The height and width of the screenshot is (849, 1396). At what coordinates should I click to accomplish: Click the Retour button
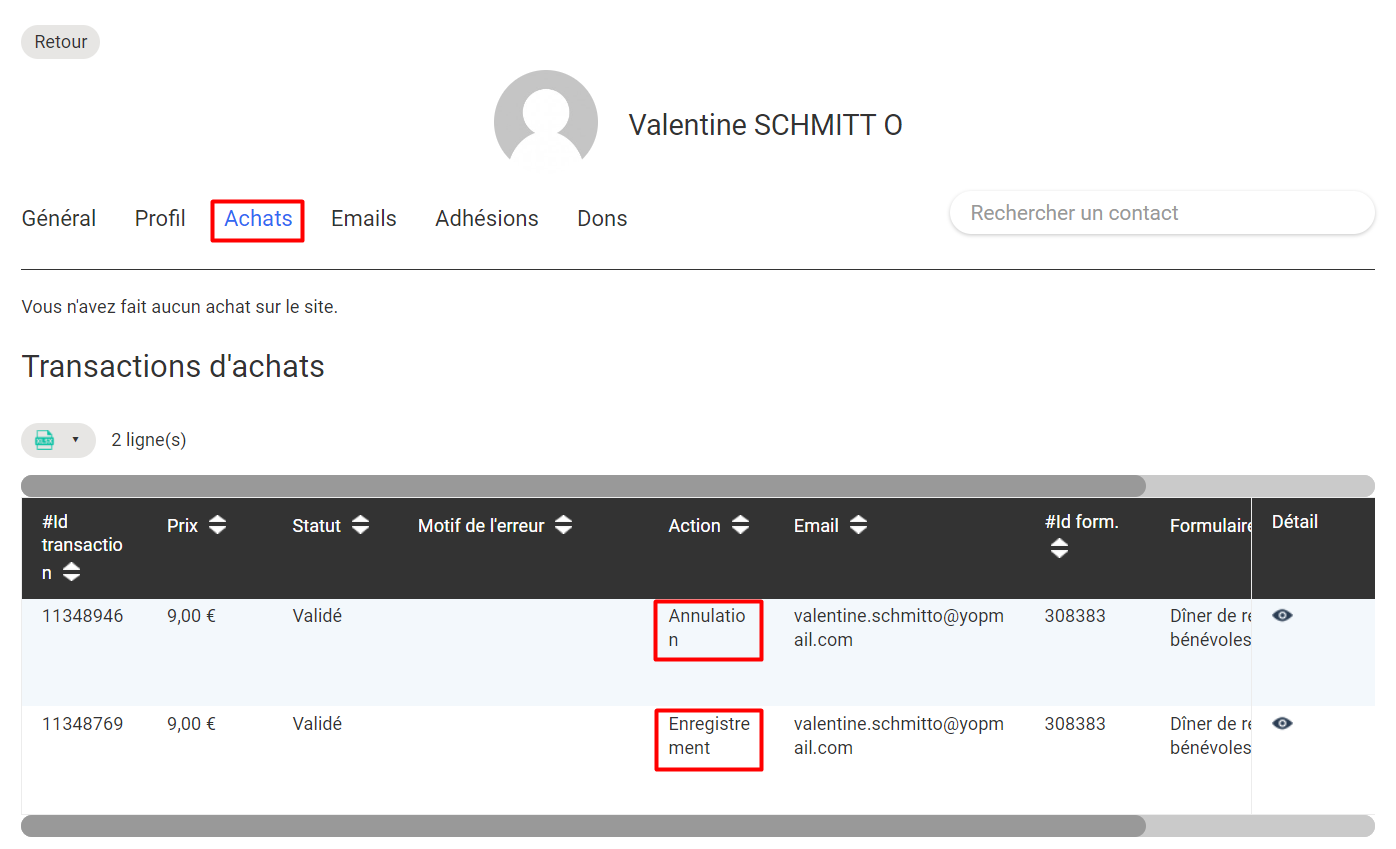60,42
